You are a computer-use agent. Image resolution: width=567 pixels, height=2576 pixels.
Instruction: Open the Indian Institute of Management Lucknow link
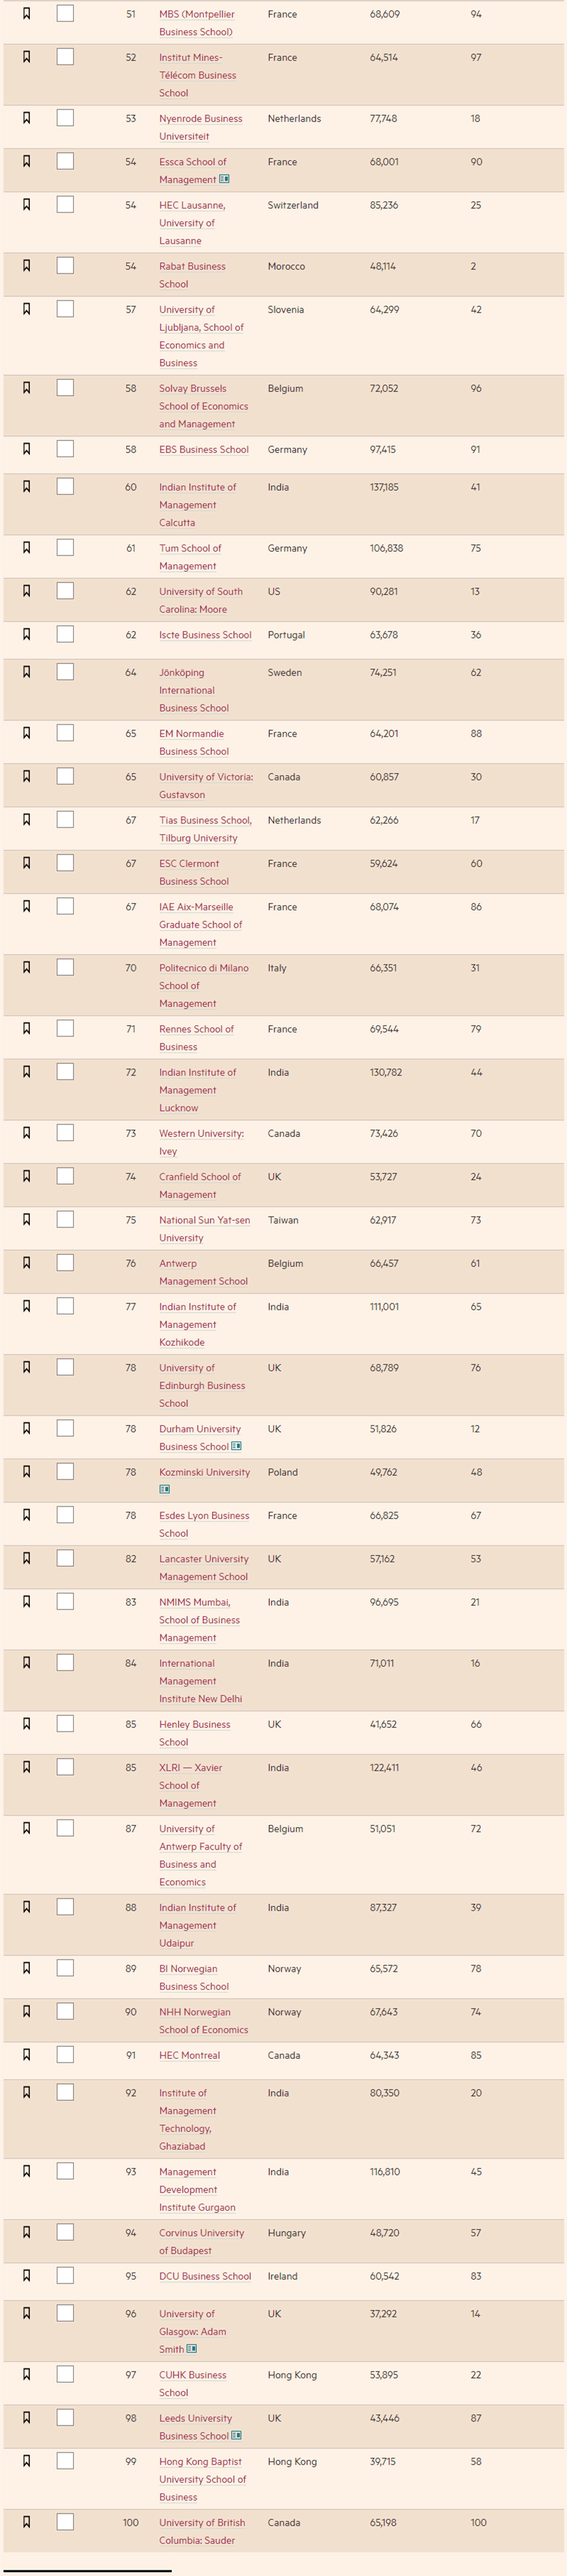coord(198,1090)
